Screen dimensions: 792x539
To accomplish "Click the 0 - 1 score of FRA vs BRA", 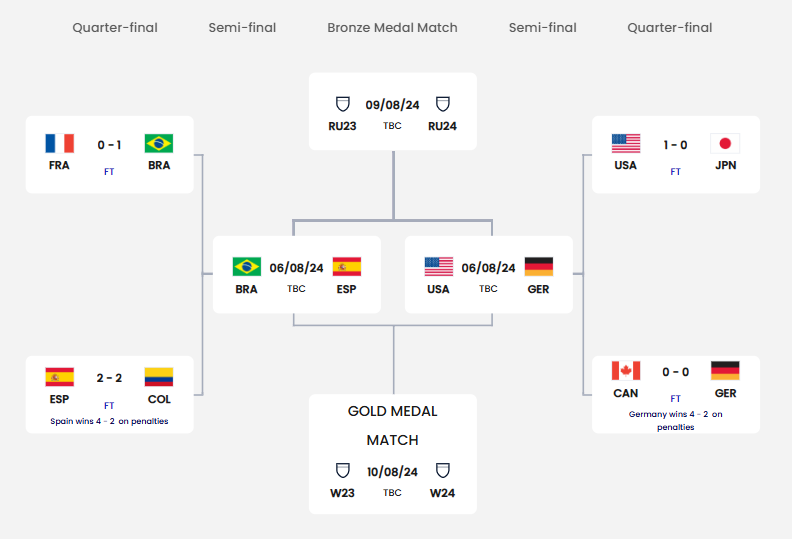I will click(x=109, y=145).
